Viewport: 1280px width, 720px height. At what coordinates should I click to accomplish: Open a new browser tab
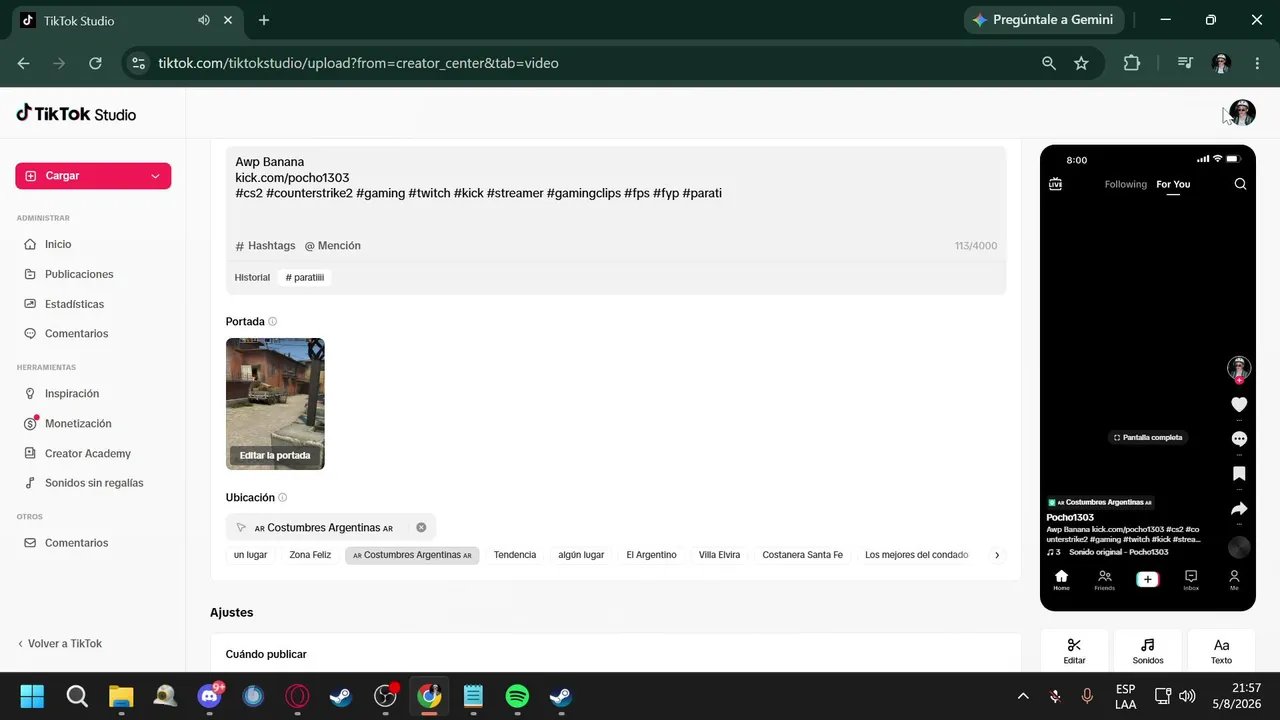264,20
